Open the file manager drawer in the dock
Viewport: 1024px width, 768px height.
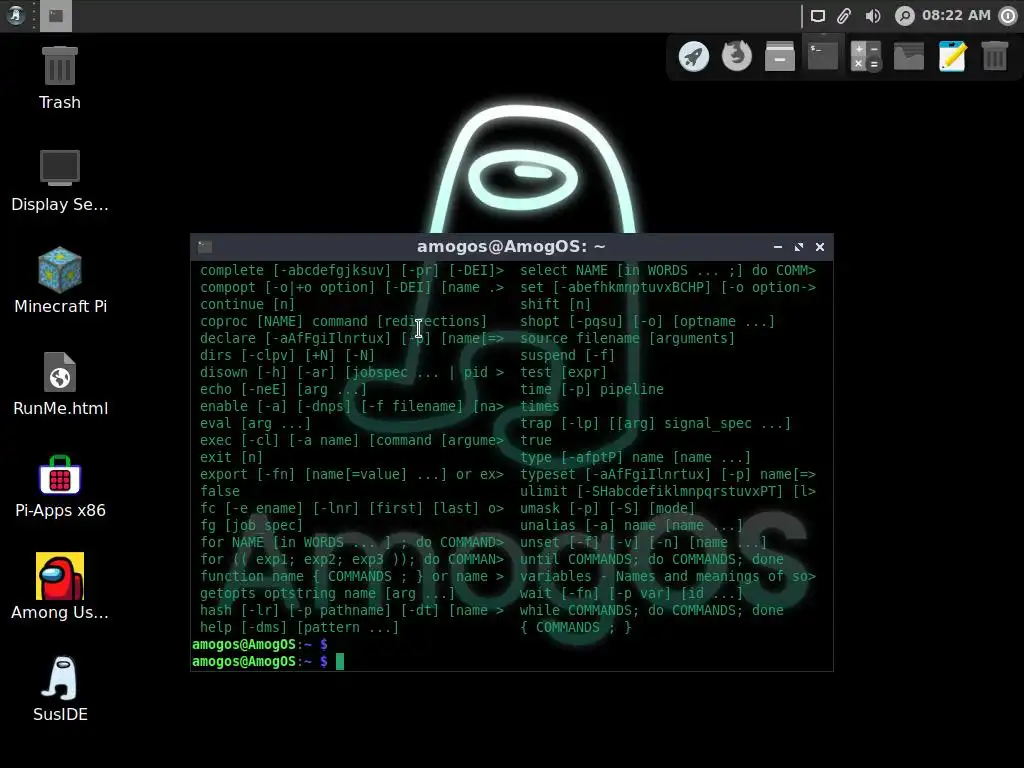point(780,57)
